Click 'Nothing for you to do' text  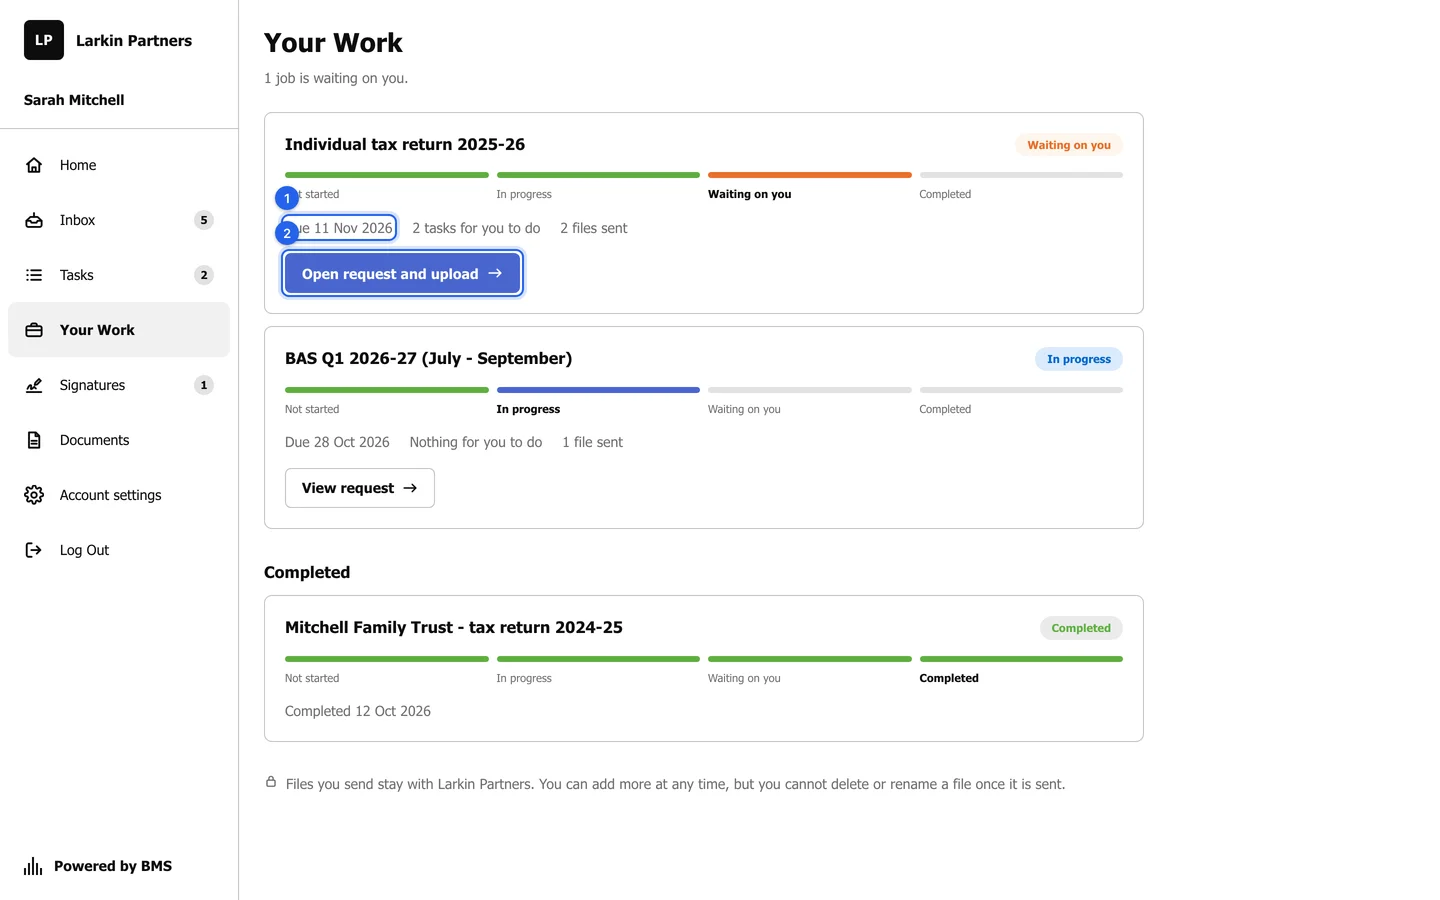pyautogui.click(x=476, y=442)
